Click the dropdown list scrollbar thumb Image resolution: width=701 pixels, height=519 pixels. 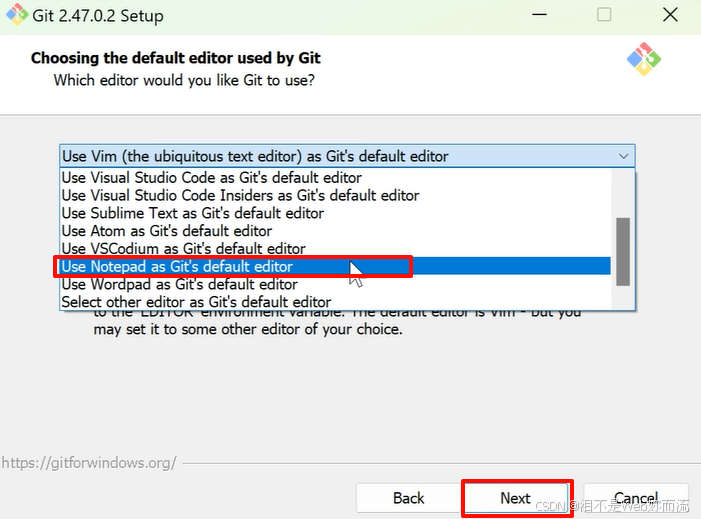[623, 252]
